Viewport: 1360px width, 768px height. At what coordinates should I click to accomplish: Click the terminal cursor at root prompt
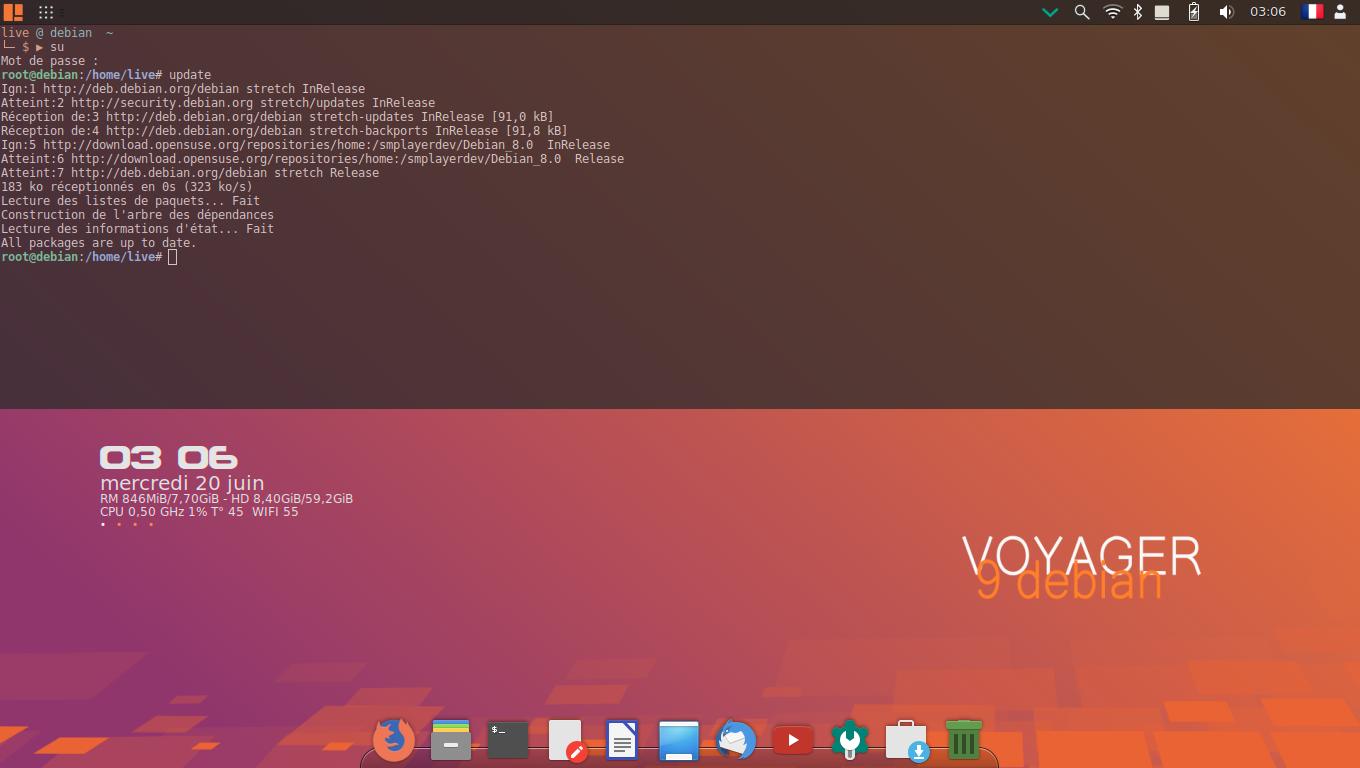click(173, 257)
